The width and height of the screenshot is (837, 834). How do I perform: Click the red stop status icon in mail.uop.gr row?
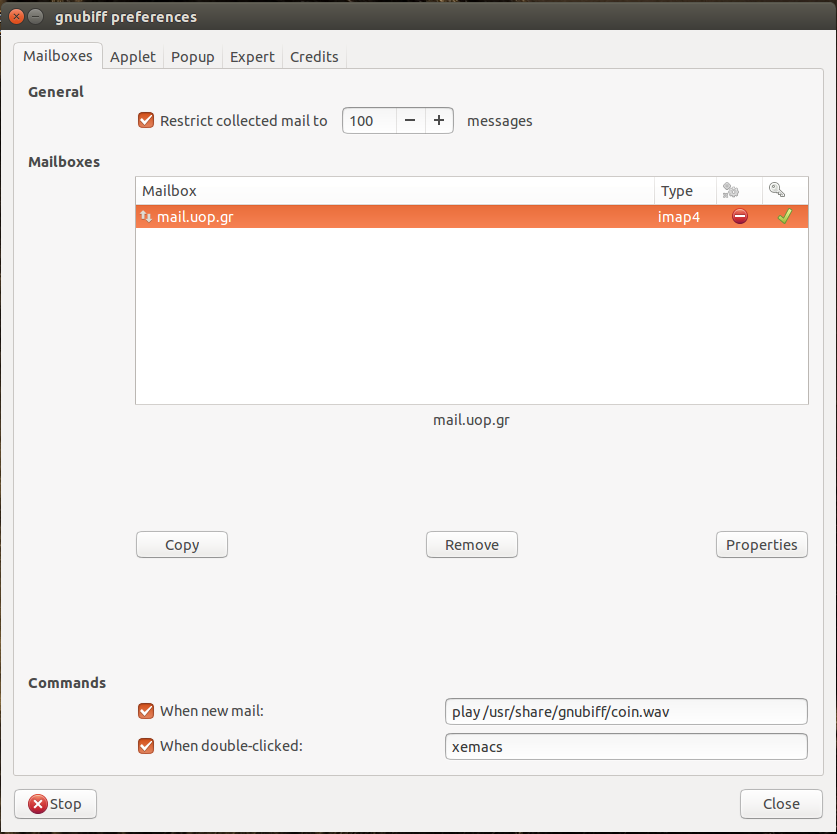pos(739,217)
